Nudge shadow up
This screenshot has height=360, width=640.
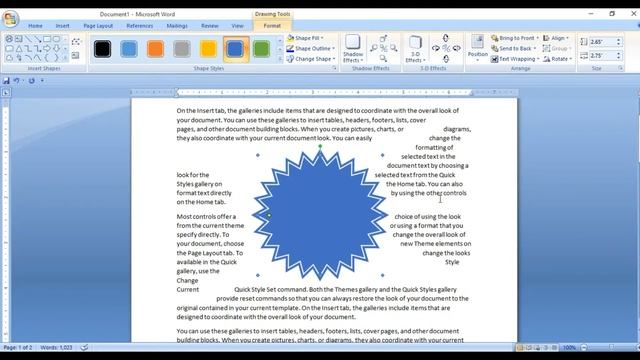[x=383, y=38]
